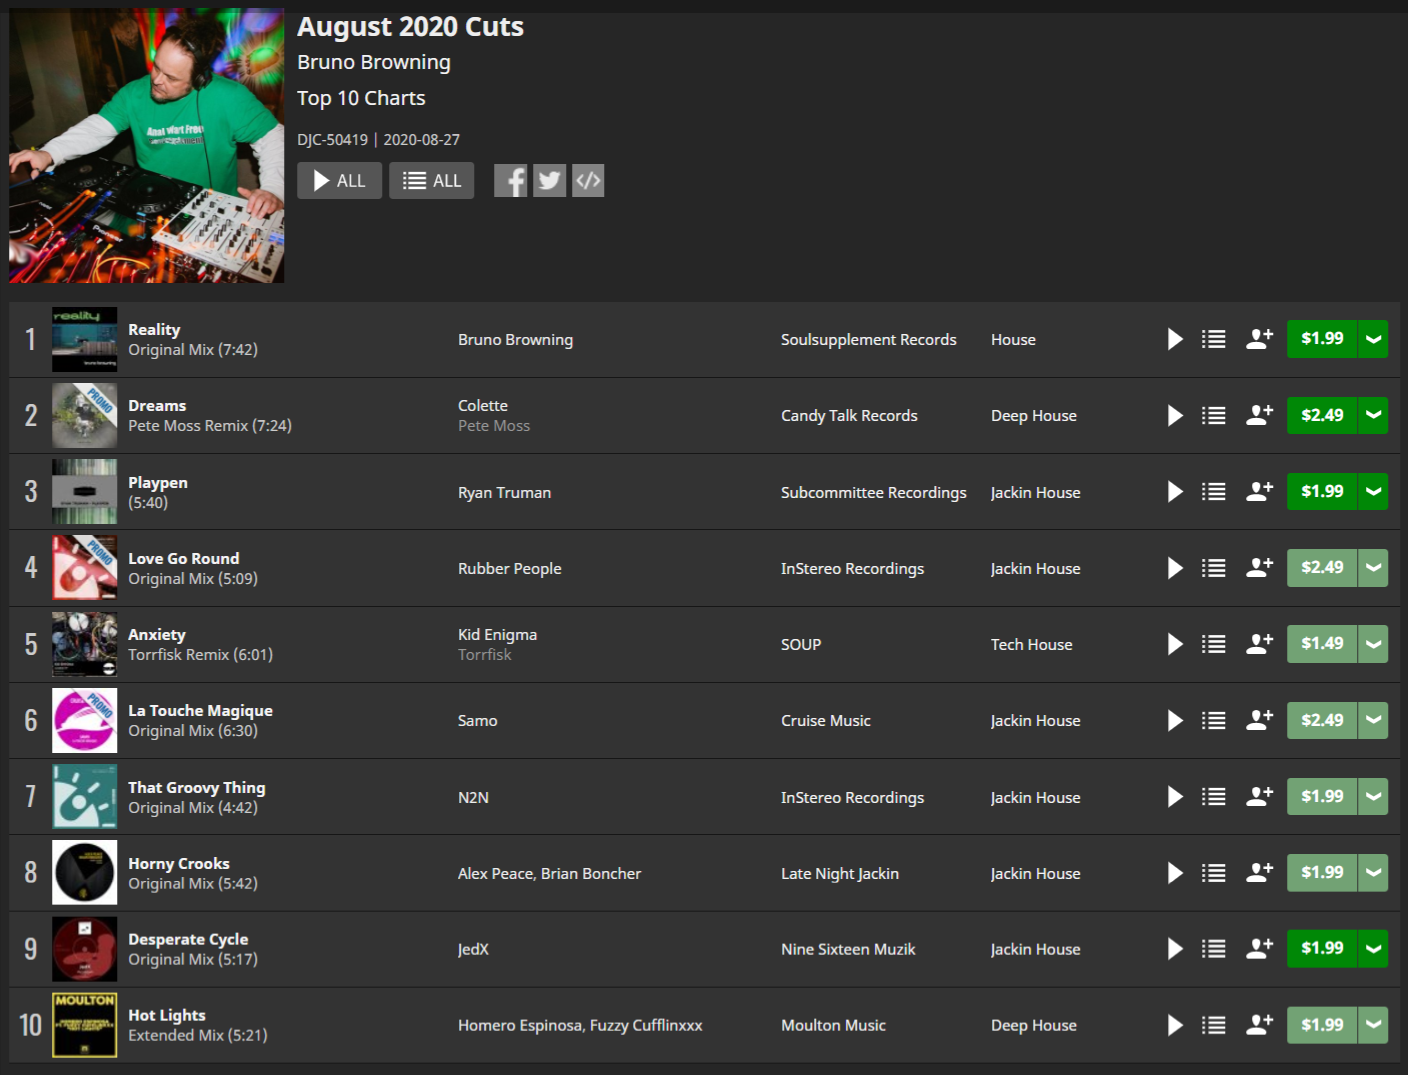Viewport: 1408px width, 1075px height.
Task: Follow artist for Dreams track
Action: pos(1259,415)
